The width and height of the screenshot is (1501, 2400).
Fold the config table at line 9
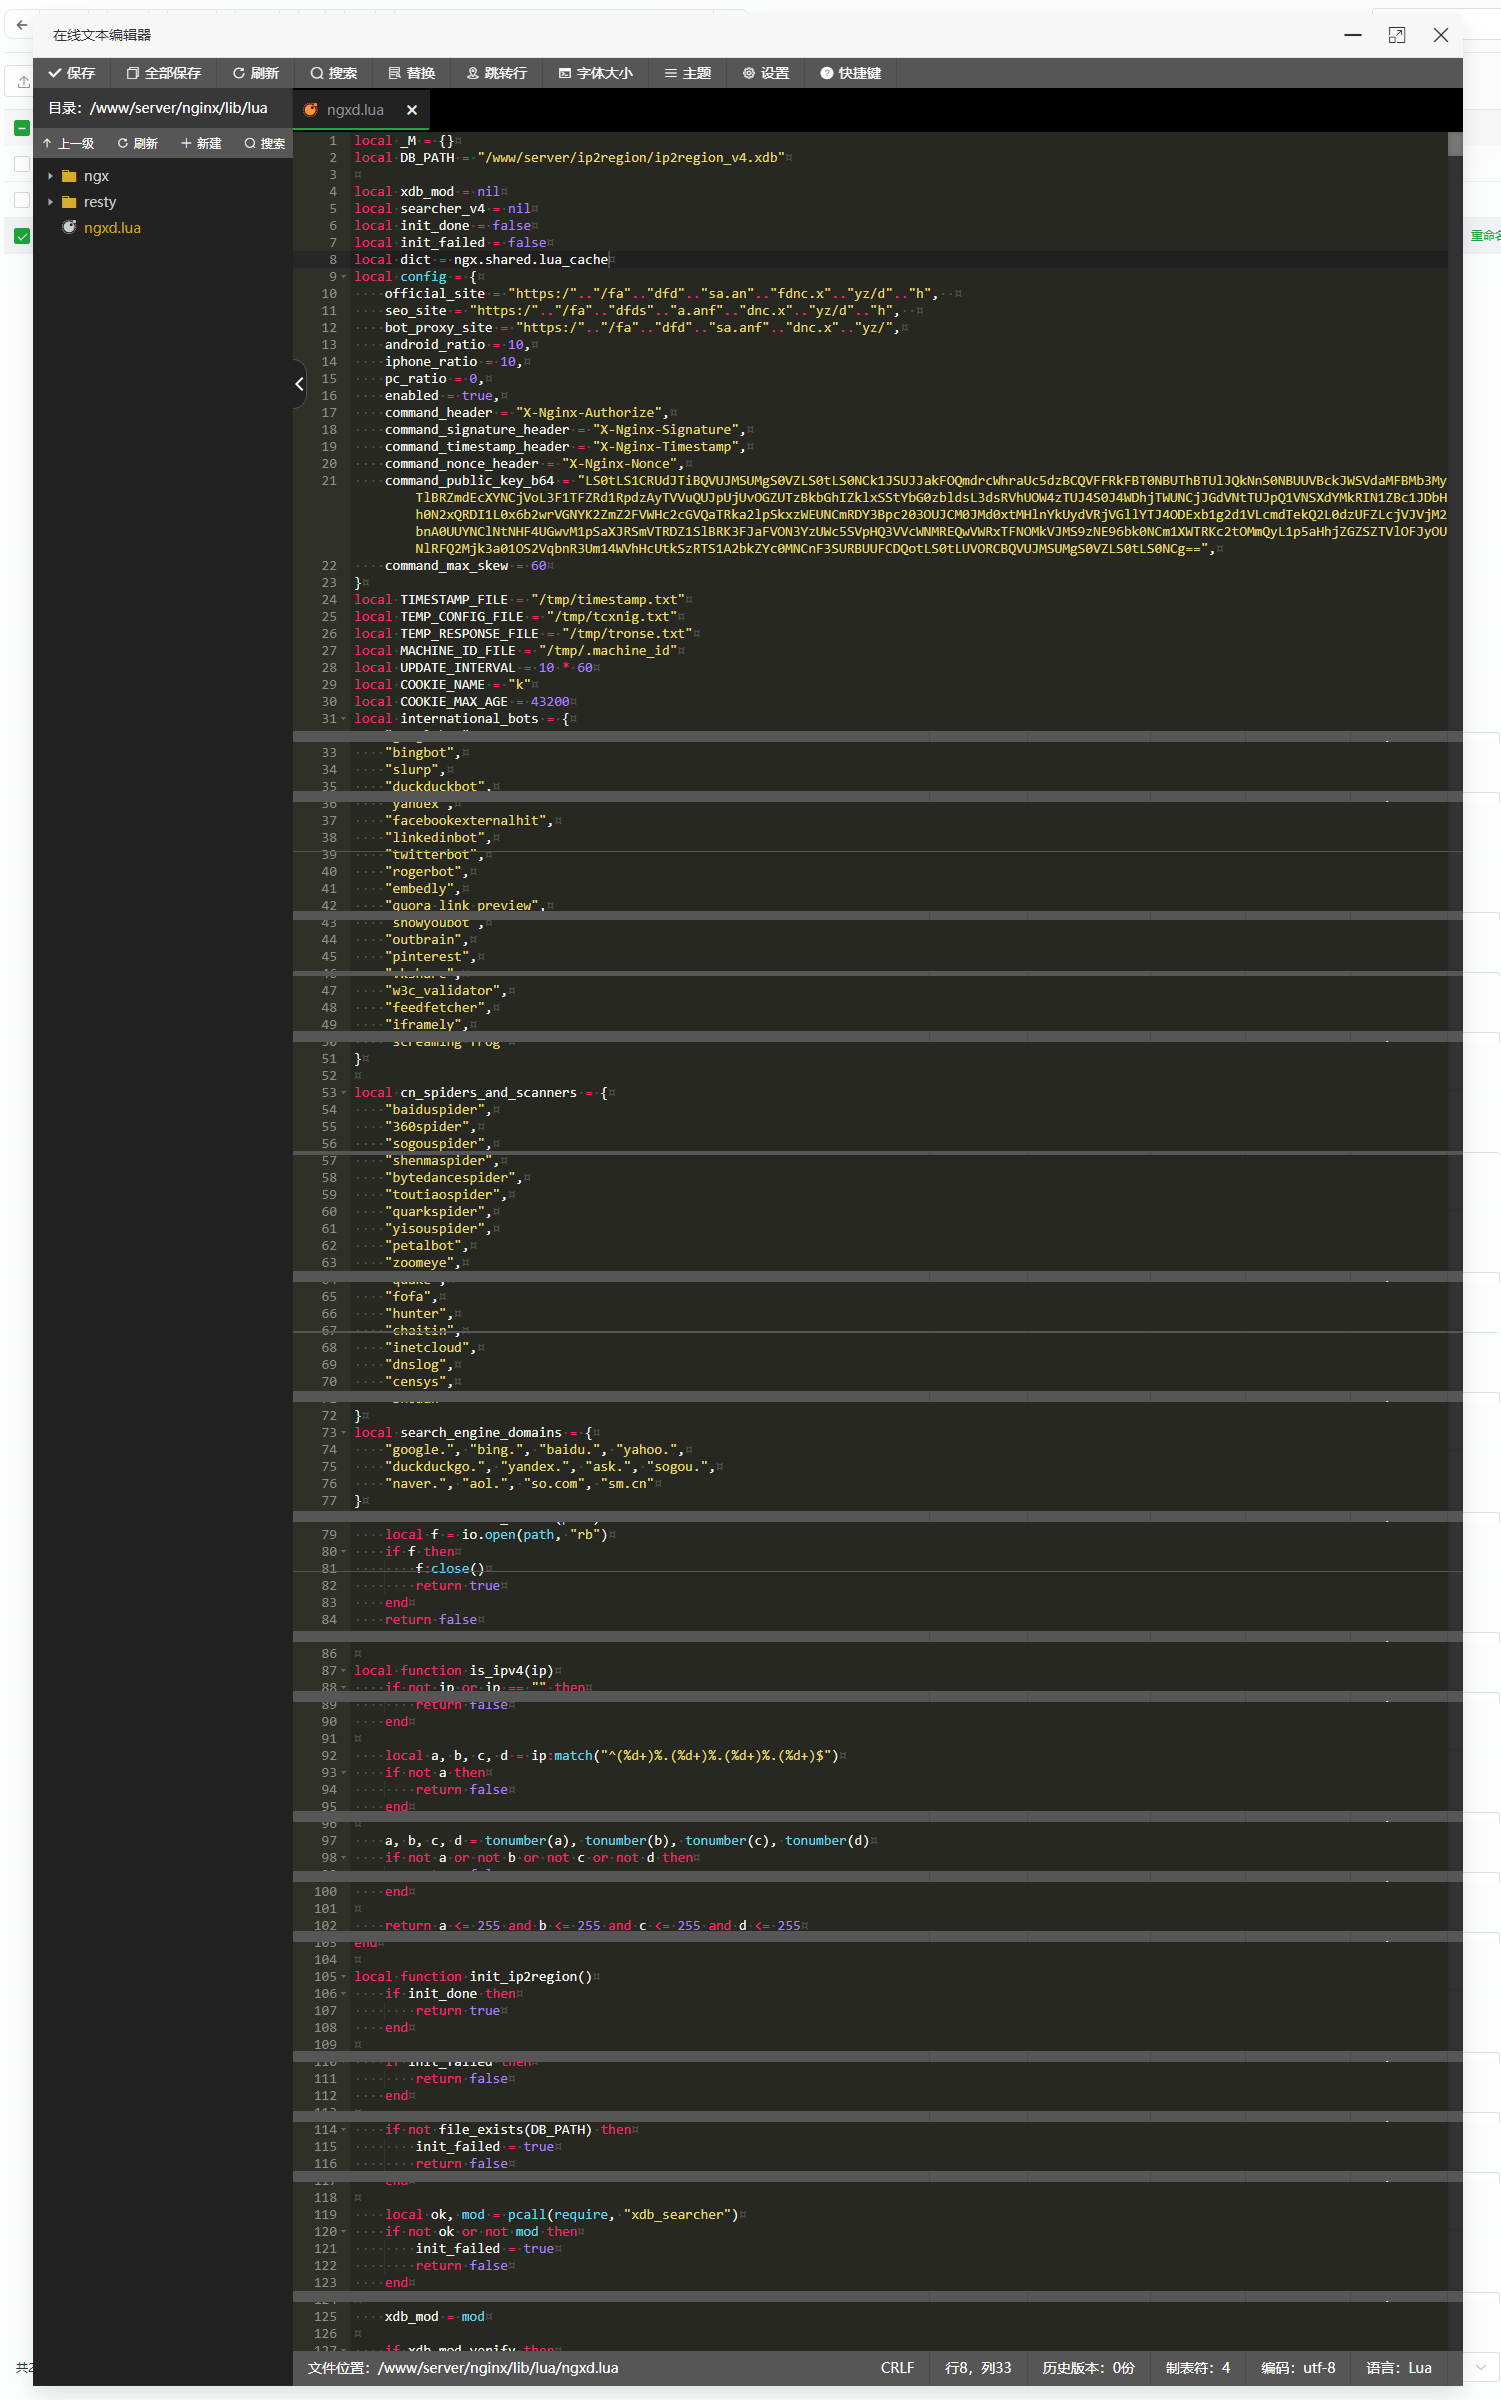[x=344, y=277]
